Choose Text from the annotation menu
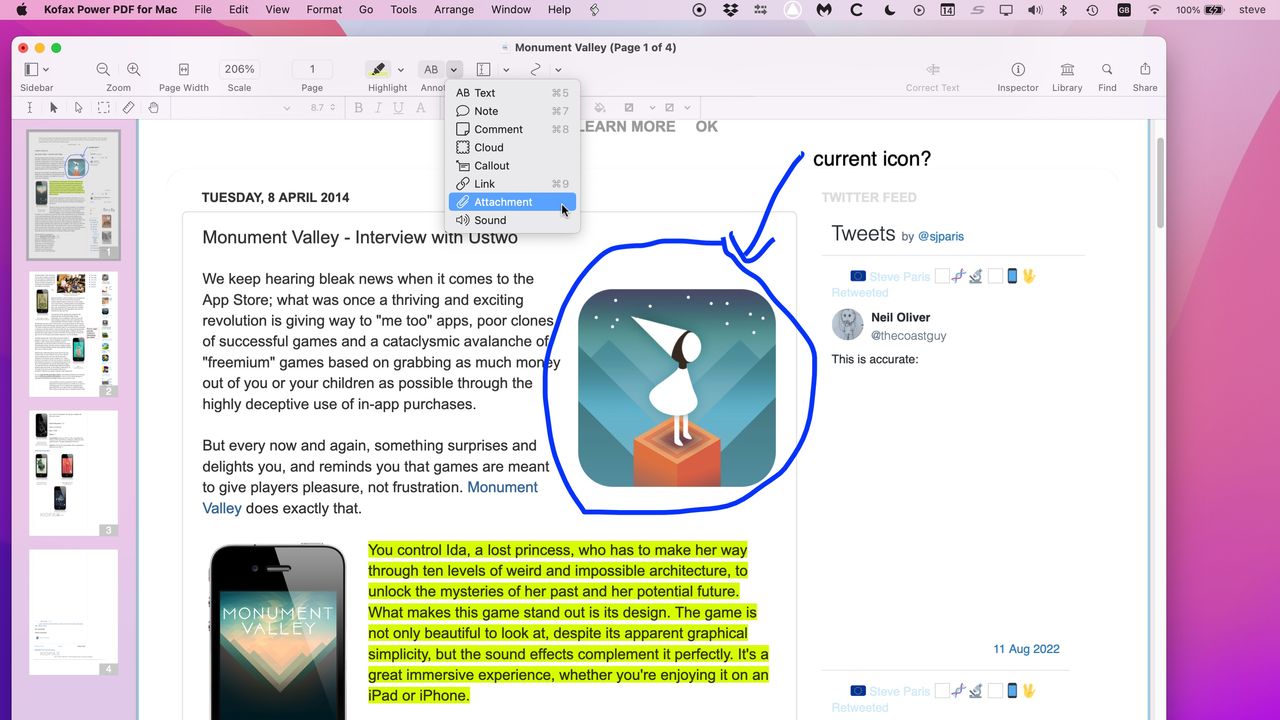Image resolution: width=1280 pixels, height=720 pixels. pos(512,93)
